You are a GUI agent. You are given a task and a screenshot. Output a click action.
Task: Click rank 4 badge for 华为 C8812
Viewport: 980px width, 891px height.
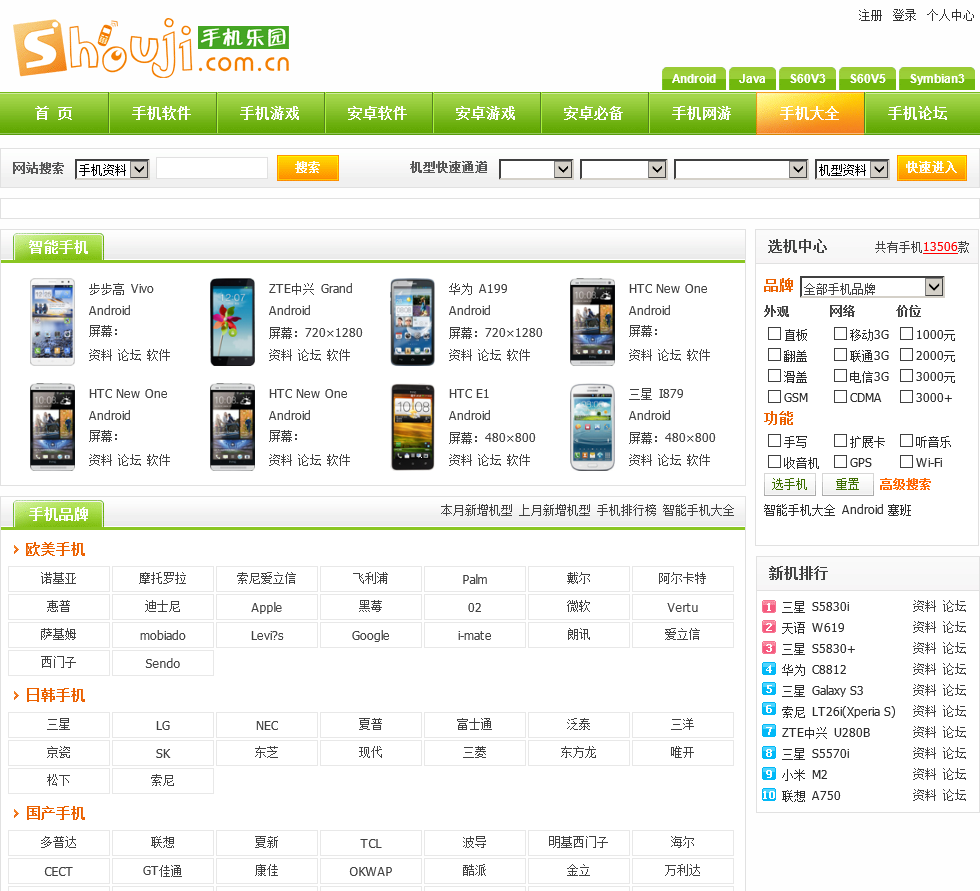pyautogui.click(x=769, y=669)
